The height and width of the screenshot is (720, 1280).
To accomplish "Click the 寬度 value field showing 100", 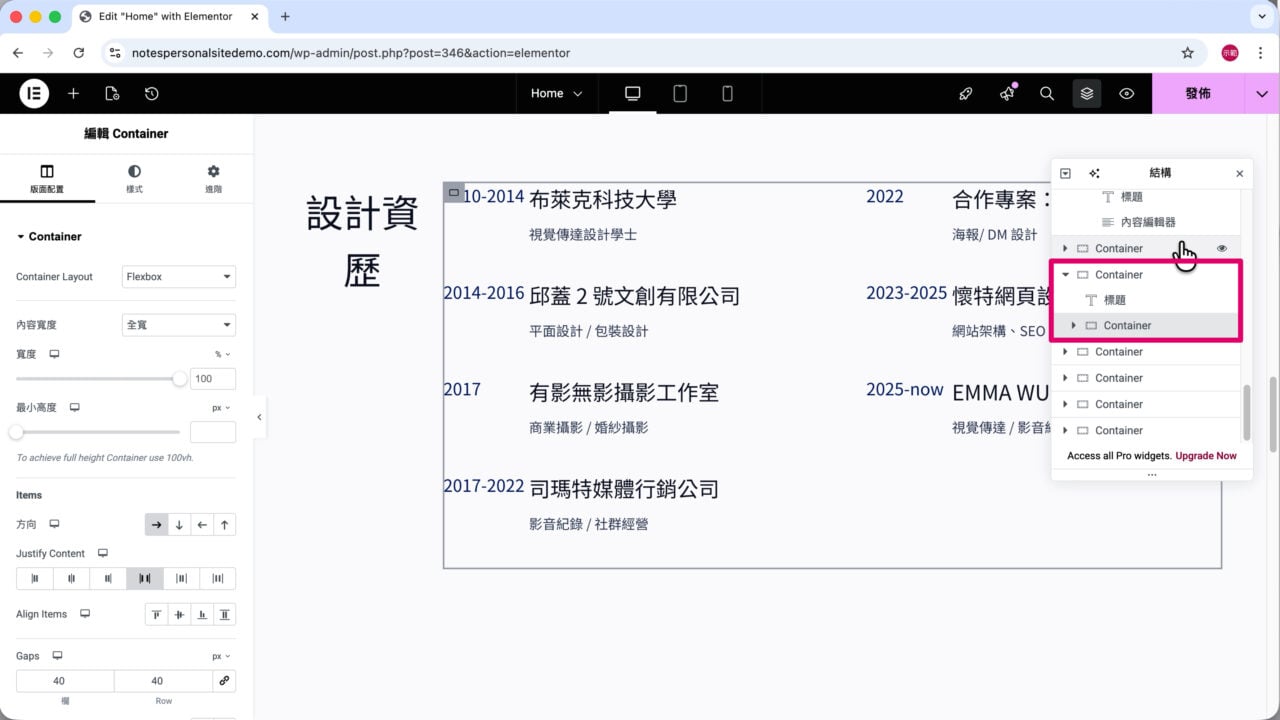I will coord(213,379).
